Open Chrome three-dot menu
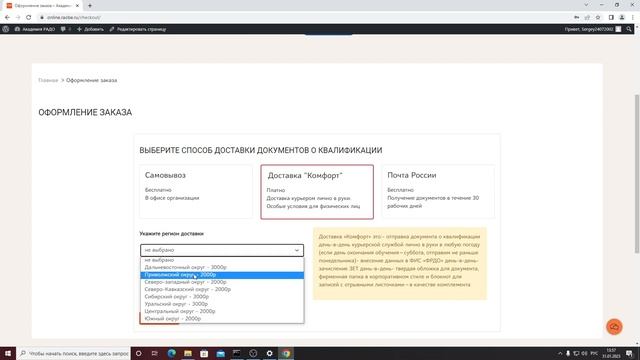Screen dimensions: 640x360 pyautogui.click(x=633, y=18)
